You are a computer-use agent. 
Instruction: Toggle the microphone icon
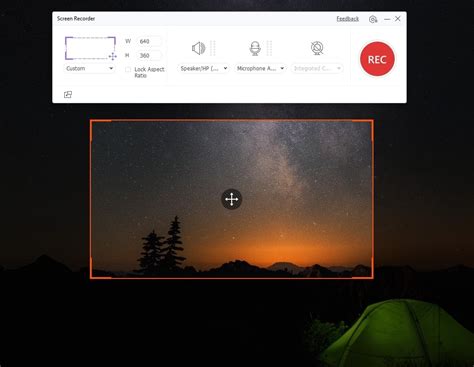point(255,48)
